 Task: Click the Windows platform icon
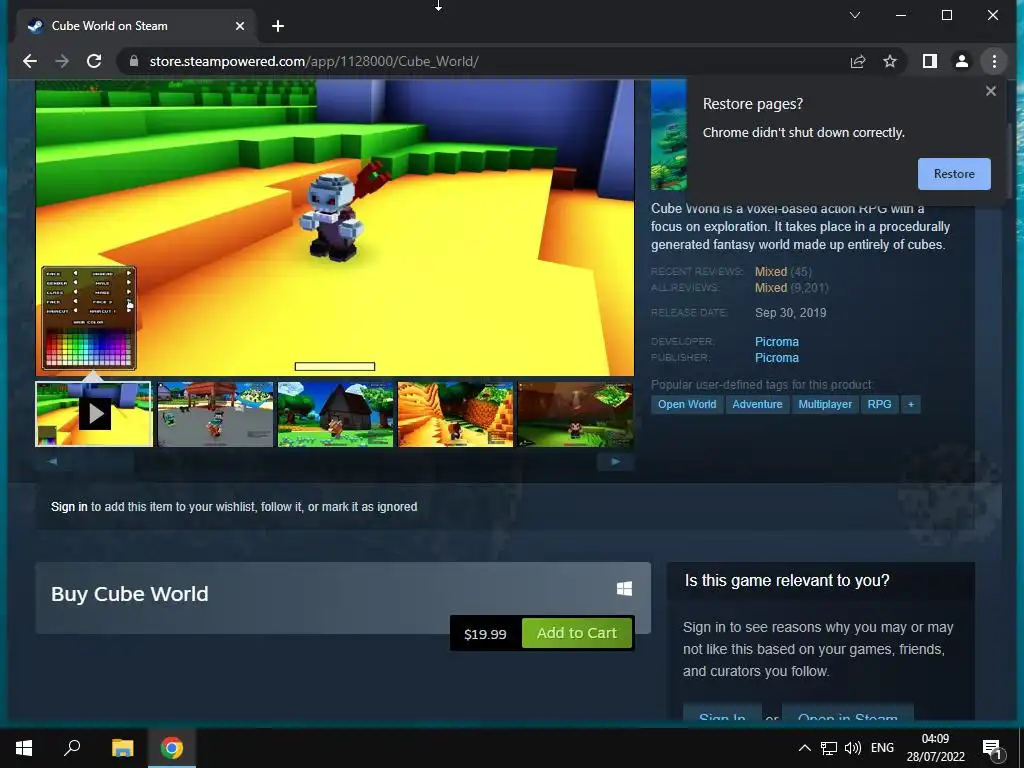(x=624, y=588)
